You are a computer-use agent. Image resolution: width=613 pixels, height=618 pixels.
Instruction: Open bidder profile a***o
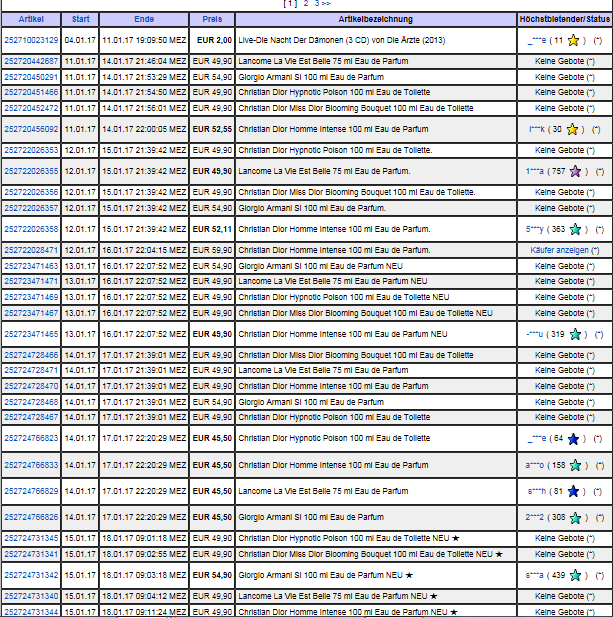[535, 465]
